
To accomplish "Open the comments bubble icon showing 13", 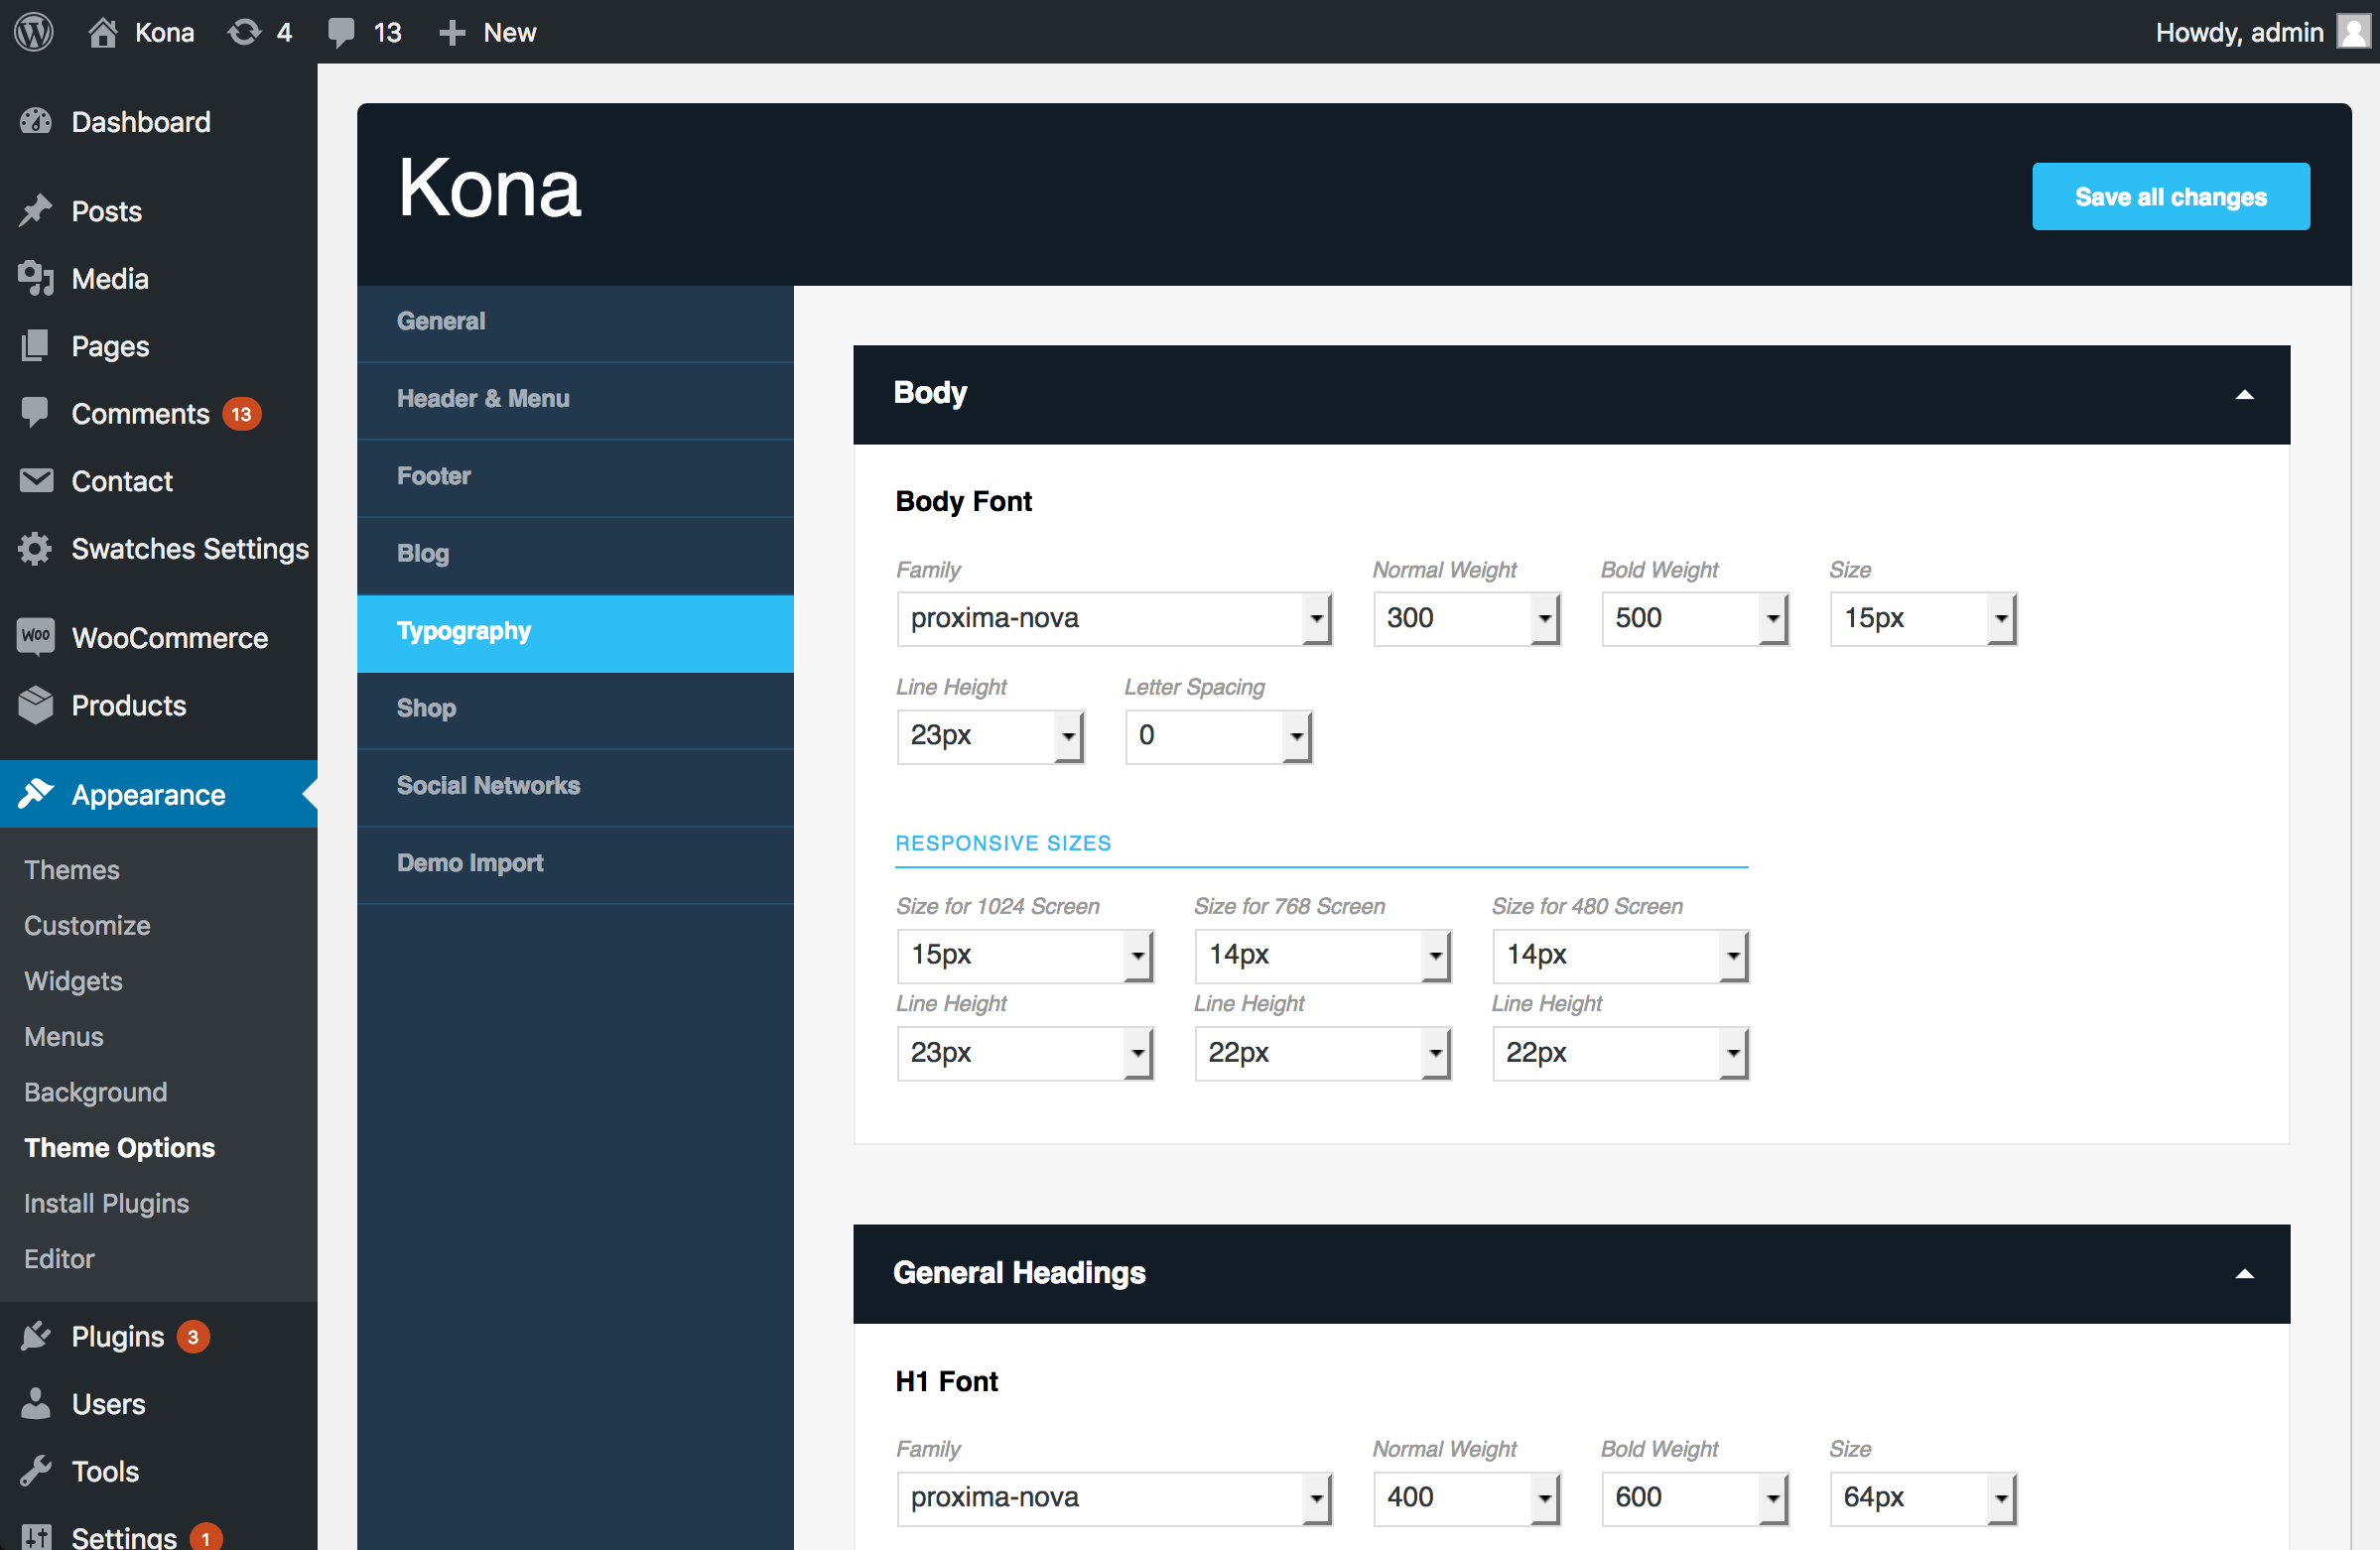I will tap(341, 32).
